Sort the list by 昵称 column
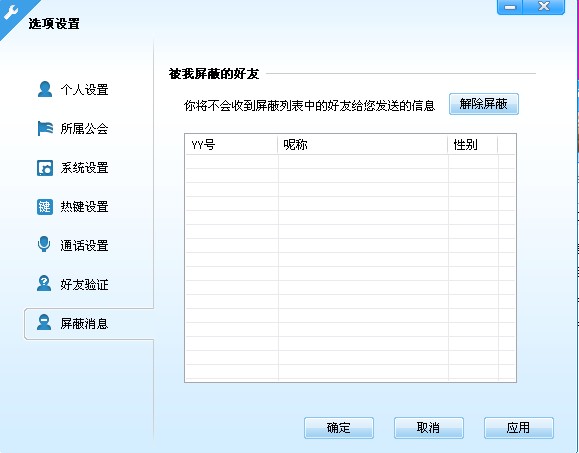This screenshot has height=453, width=579. click(x=363, y=145)
